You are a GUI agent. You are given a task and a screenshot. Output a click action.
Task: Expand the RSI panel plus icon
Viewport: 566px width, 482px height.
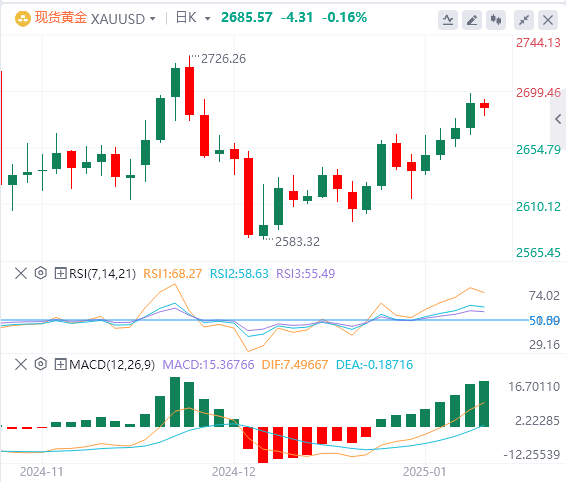point(60,273)
